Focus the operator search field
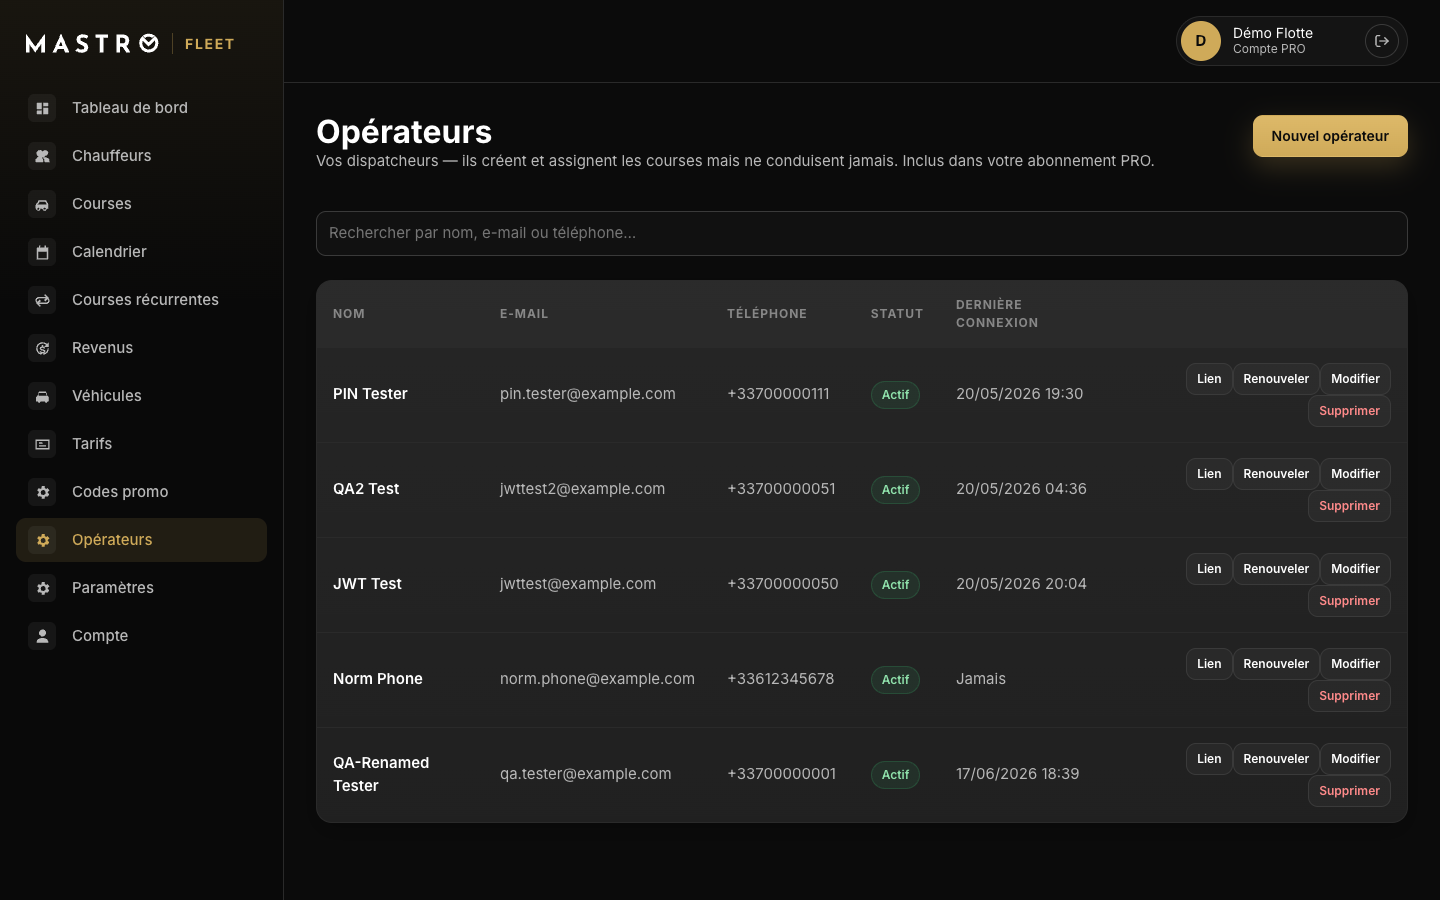This screenshot has height=900, width=1440. pos(862,233)
